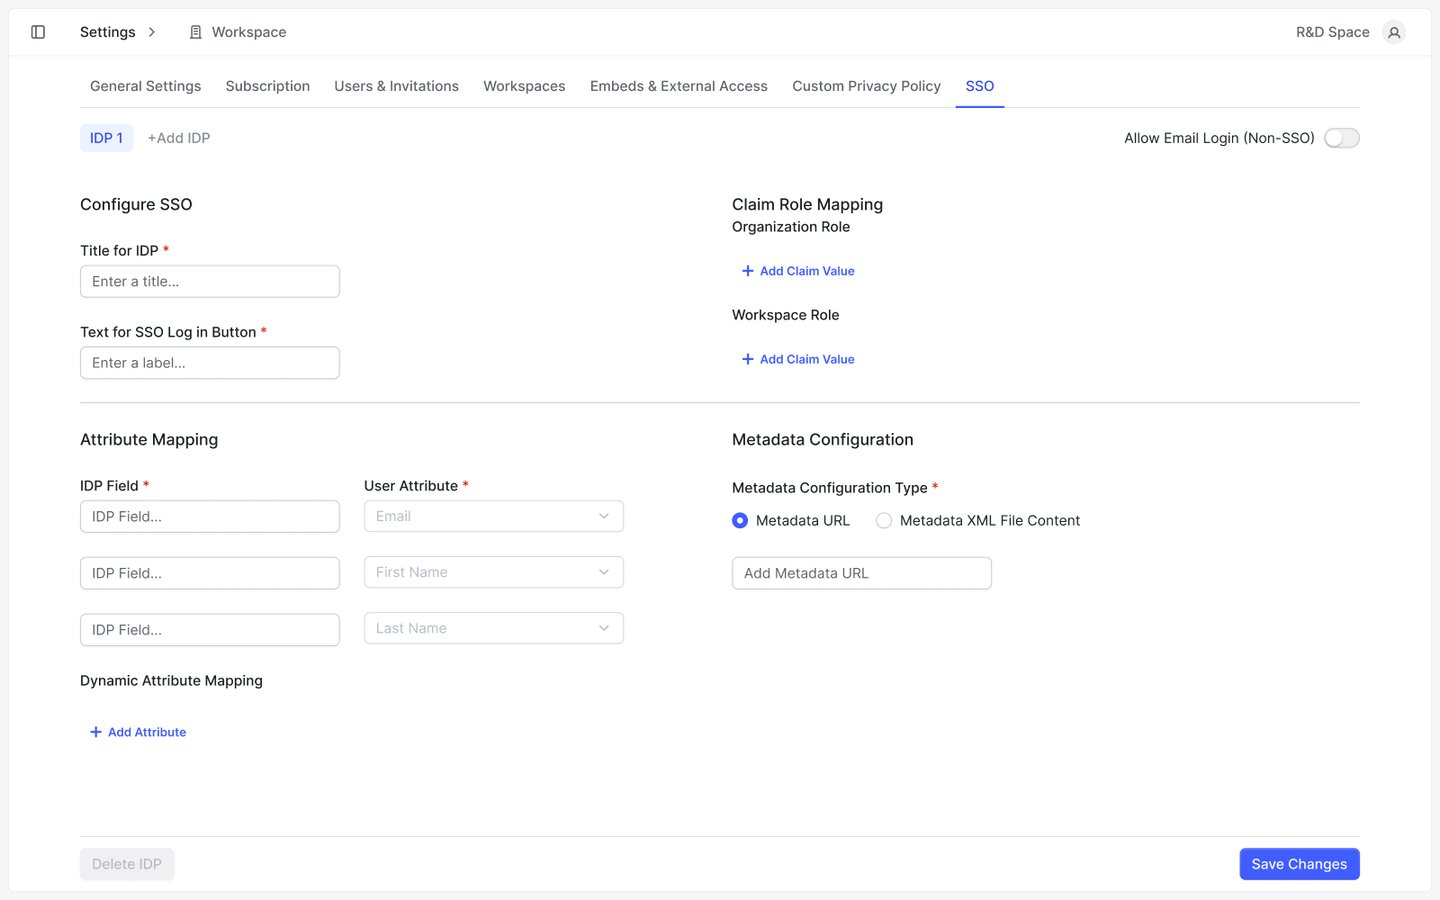Viewport: 1440px width, 900px height.
Task: Focus the SSO Log in Button label field
Action: (x=210, y=363)
